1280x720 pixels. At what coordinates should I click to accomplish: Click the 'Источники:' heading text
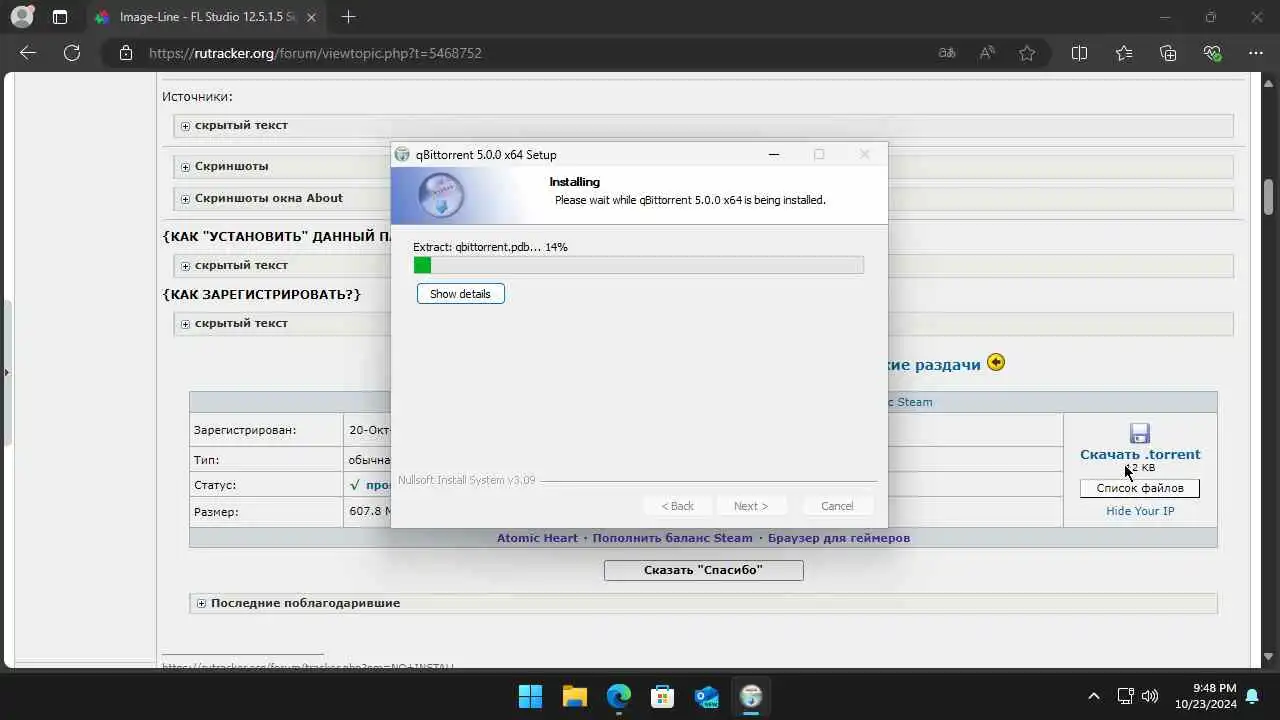[x=197, y=97]
